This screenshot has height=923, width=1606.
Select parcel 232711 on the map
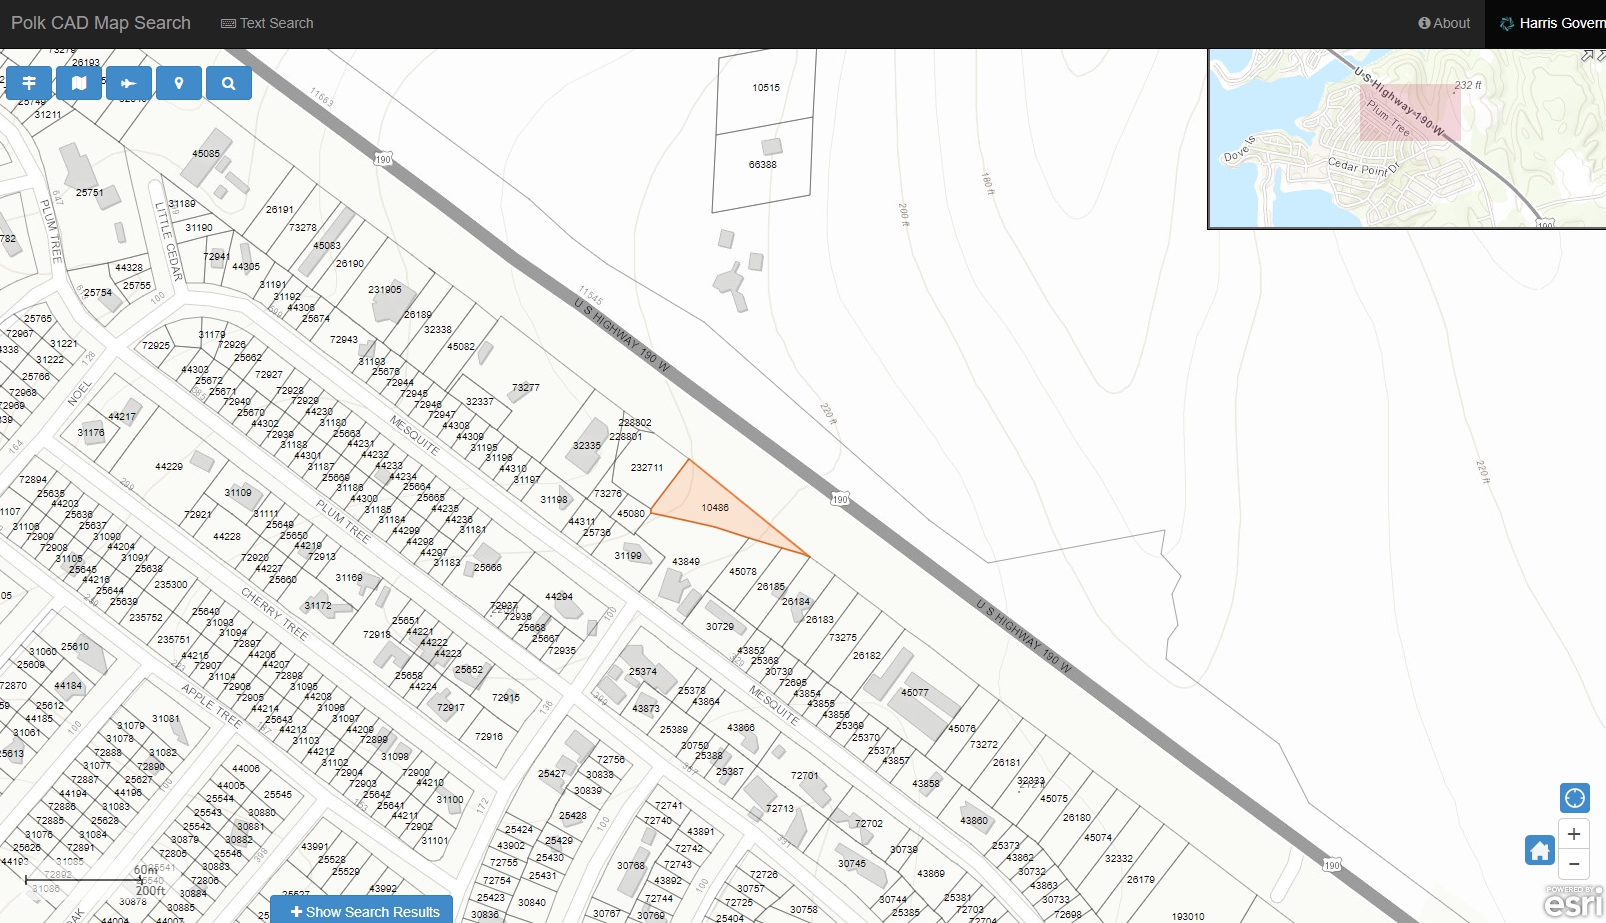point(647,468)
